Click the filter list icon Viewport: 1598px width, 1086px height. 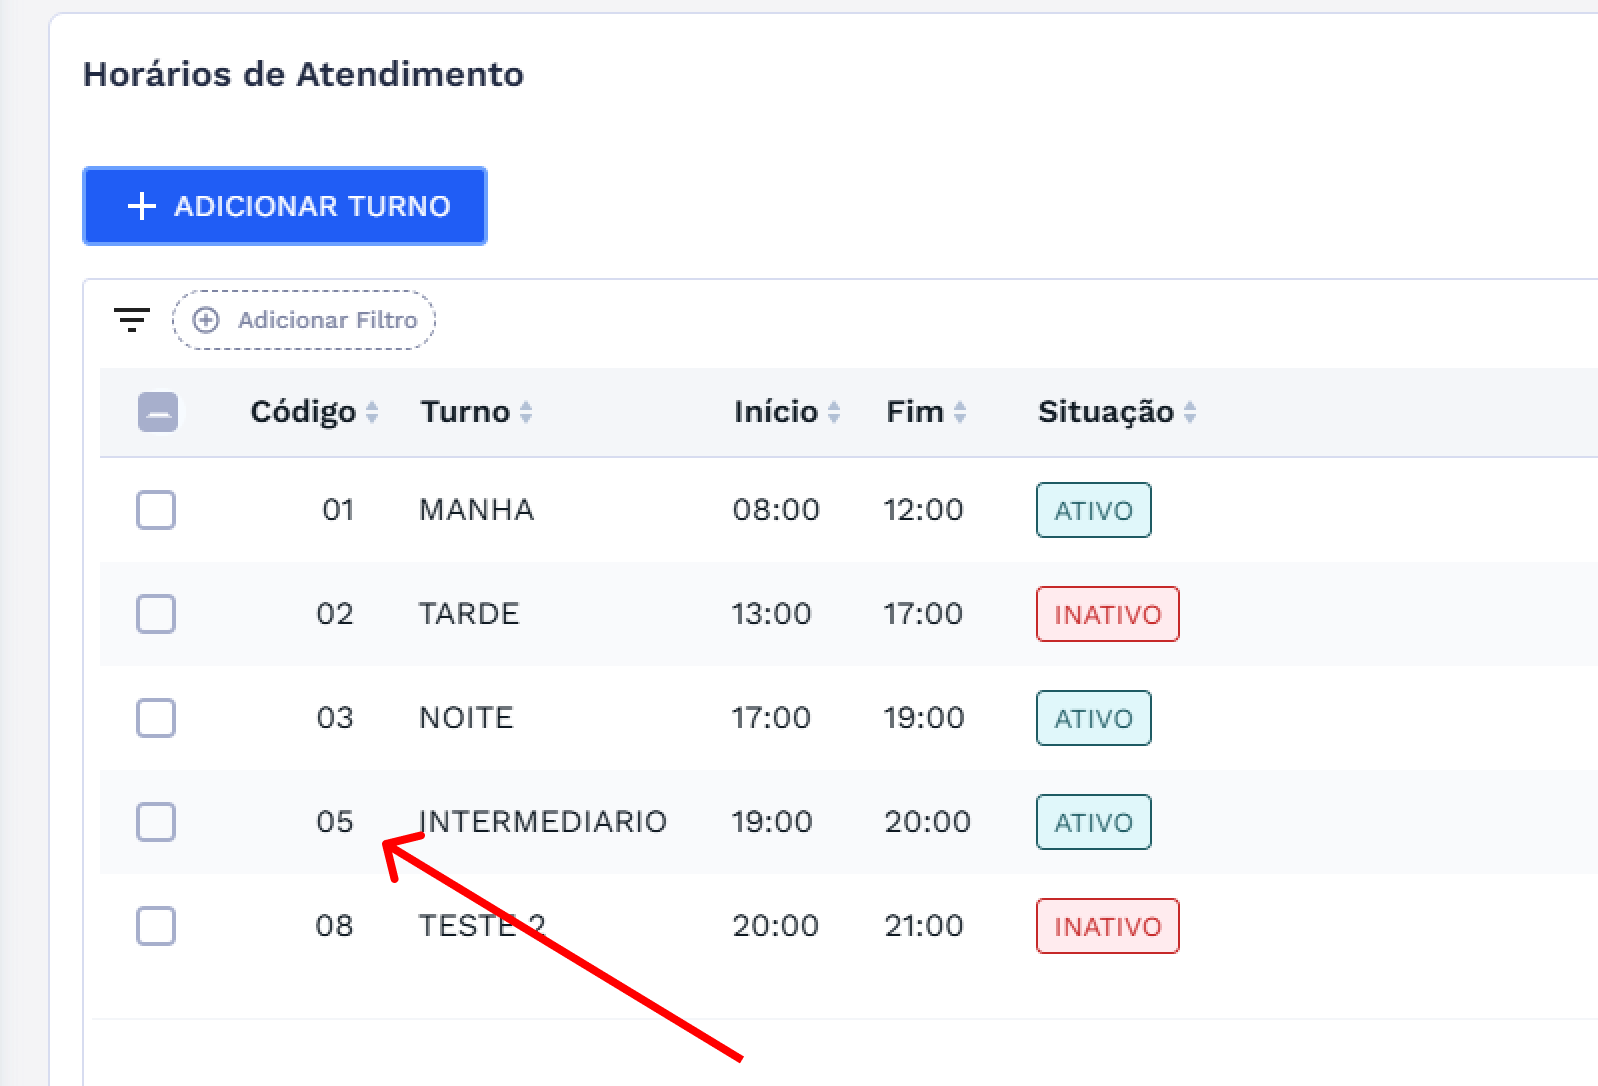coord(131,320)
